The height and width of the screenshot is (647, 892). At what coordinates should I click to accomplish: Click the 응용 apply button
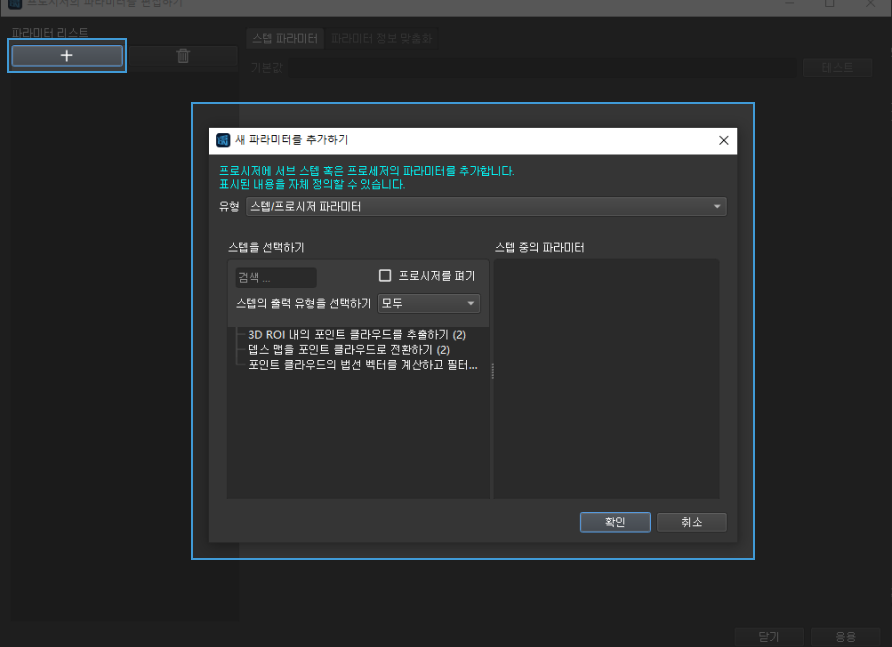pos(845,637)
